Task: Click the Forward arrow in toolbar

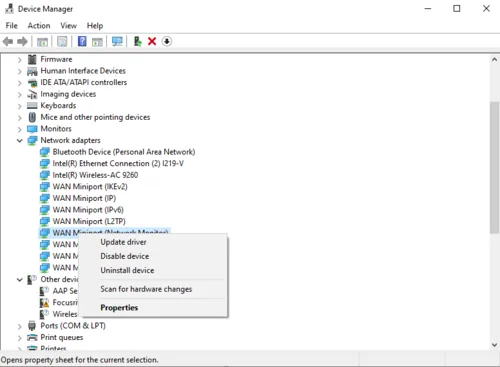Action: point(22,42)
